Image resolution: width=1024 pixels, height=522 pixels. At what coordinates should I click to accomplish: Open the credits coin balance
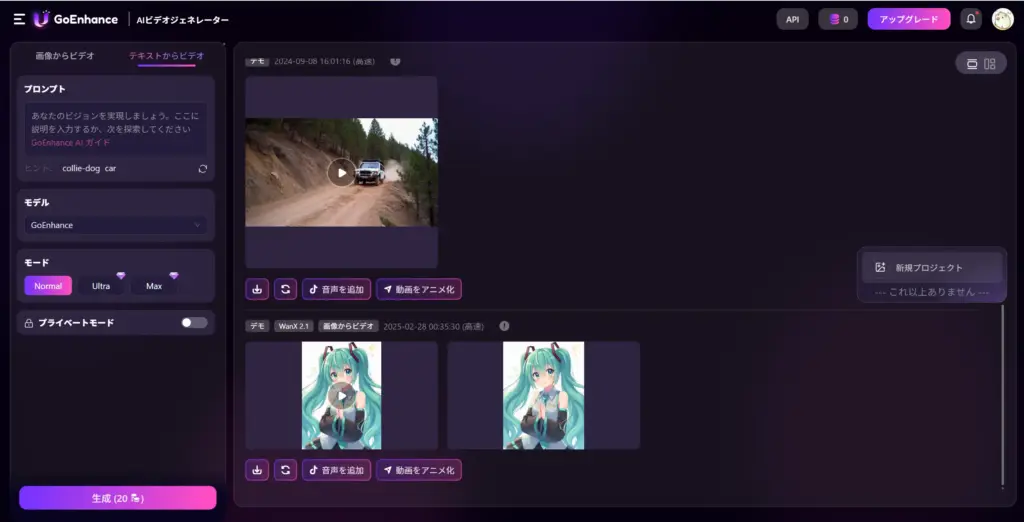[x=838, y=19]
